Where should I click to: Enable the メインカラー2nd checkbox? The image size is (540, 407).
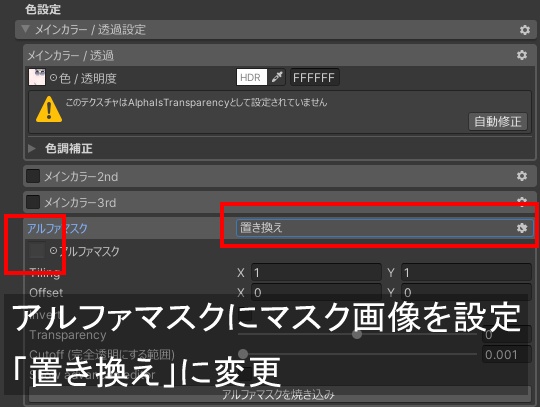tap(33, 176)
